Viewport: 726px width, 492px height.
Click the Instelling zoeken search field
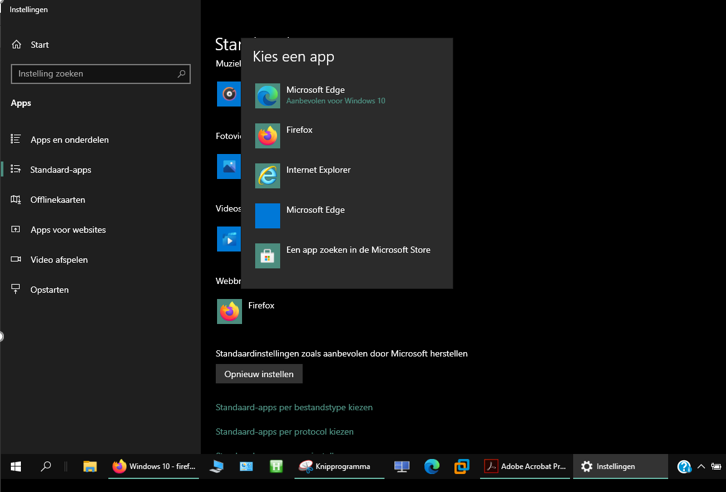coord(100,74)
